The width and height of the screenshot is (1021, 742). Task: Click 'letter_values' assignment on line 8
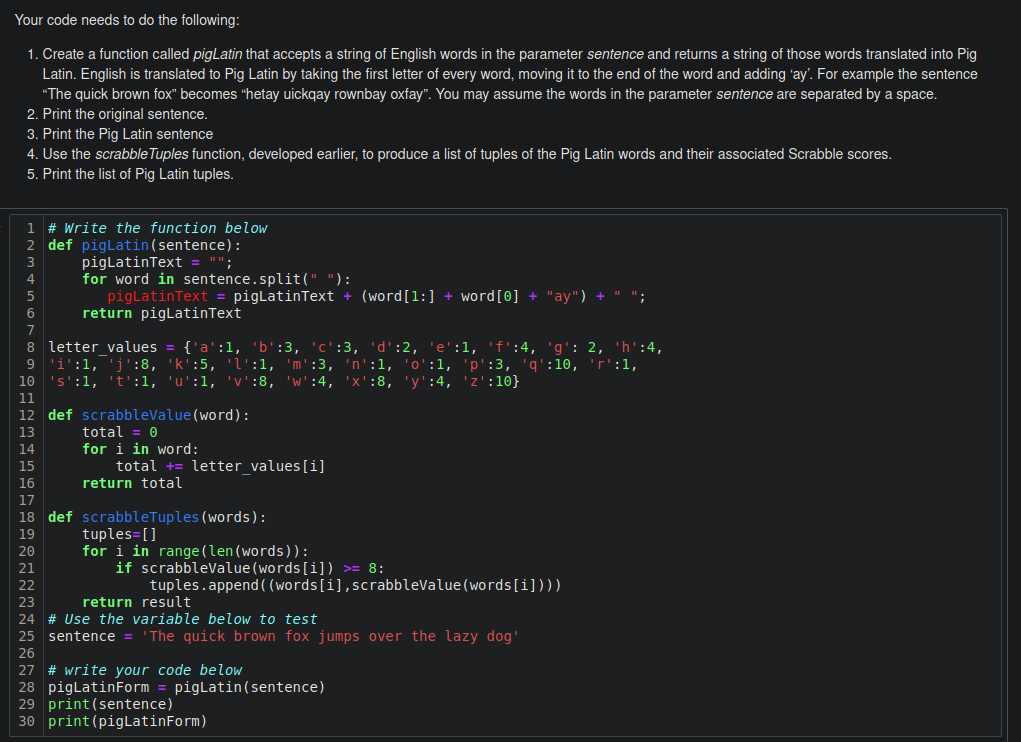coord(356,347)
